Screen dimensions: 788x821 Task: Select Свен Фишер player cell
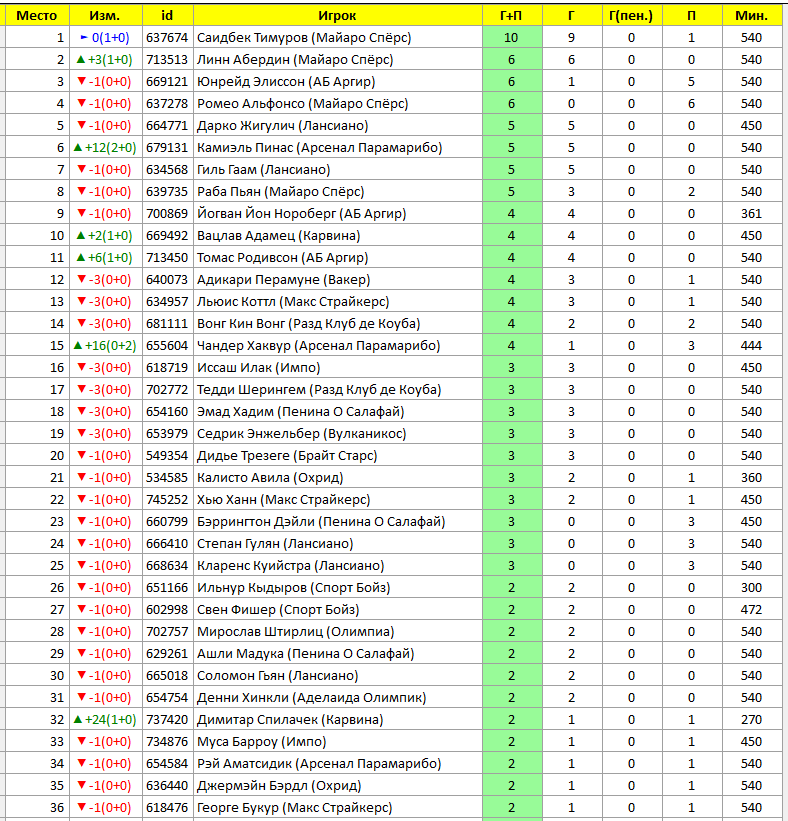coord(338,609)
